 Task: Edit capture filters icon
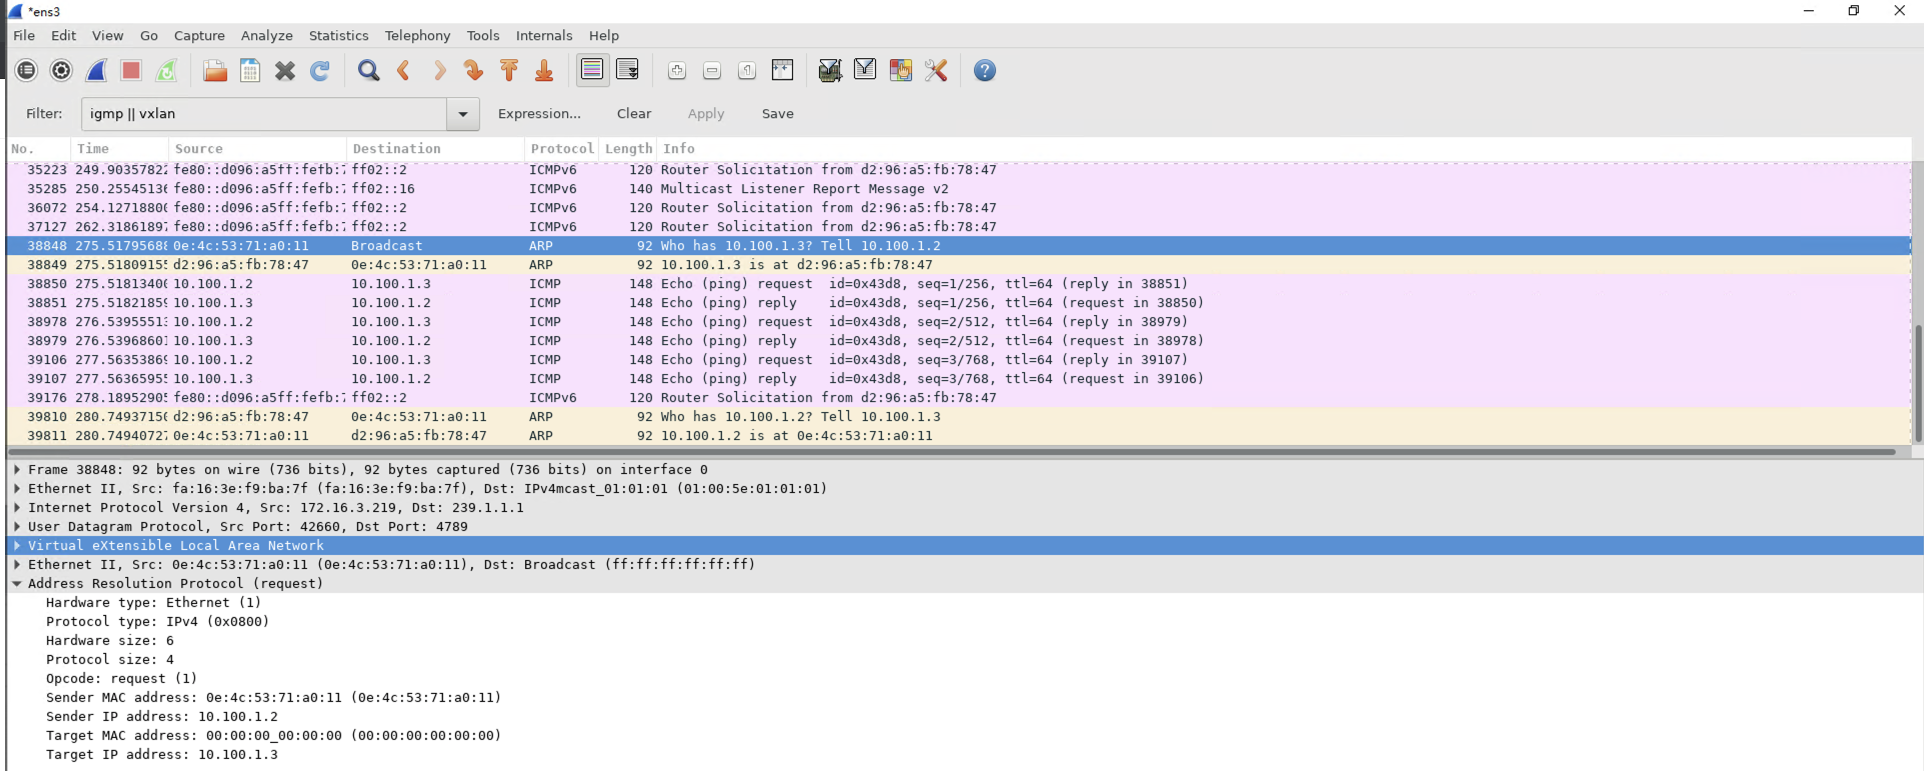coord(830,70)
